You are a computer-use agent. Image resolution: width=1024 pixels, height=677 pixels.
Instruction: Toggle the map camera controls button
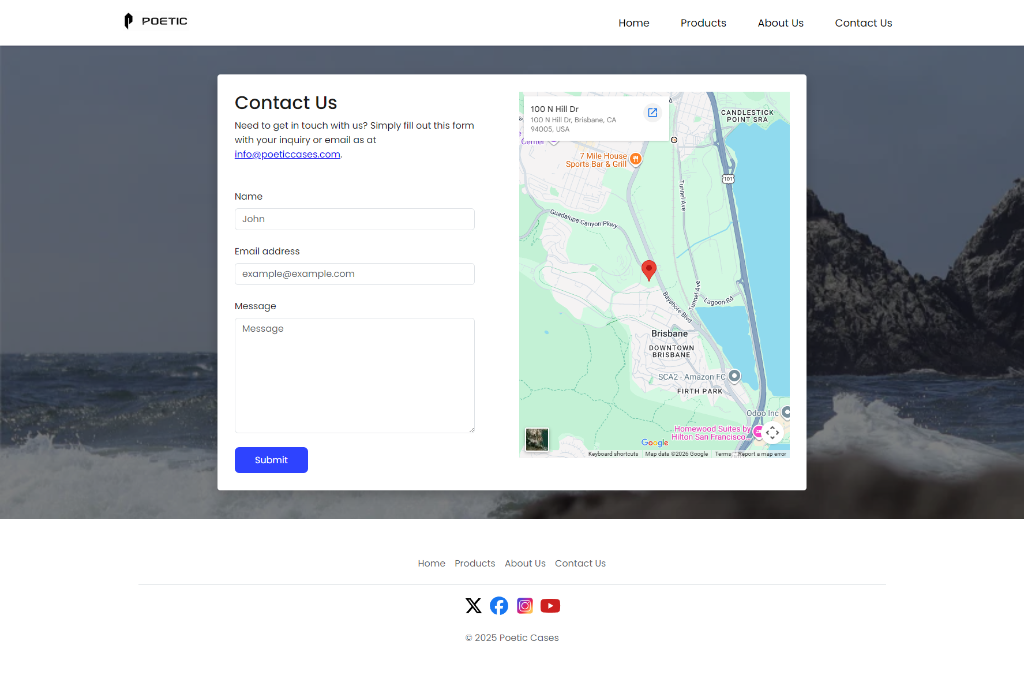tap(773, 433)
